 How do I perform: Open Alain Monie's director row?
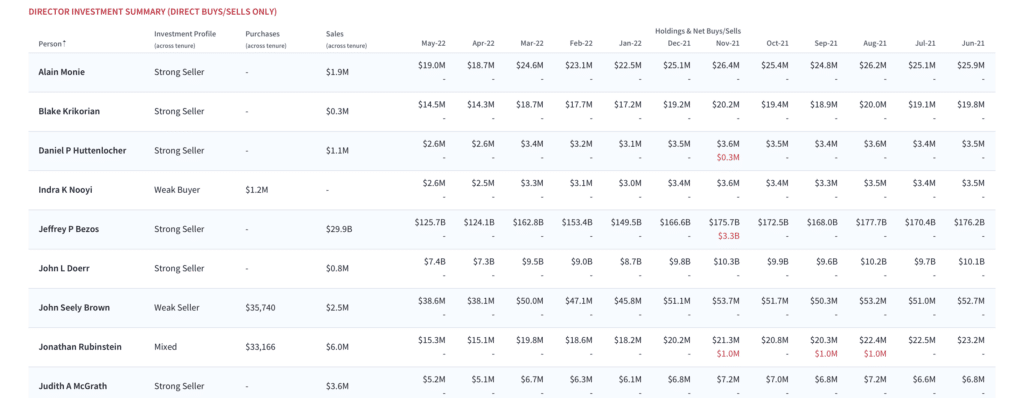click(x=517, y=73)
